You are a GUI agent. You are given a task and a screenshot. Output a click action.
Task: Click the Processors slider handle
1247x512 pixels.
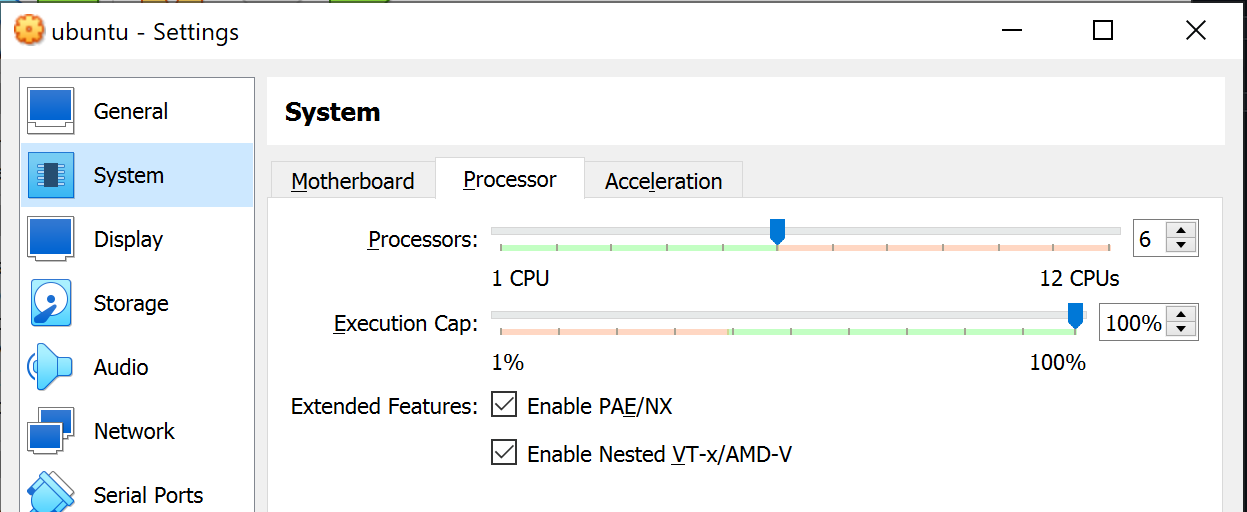(777, 232)
